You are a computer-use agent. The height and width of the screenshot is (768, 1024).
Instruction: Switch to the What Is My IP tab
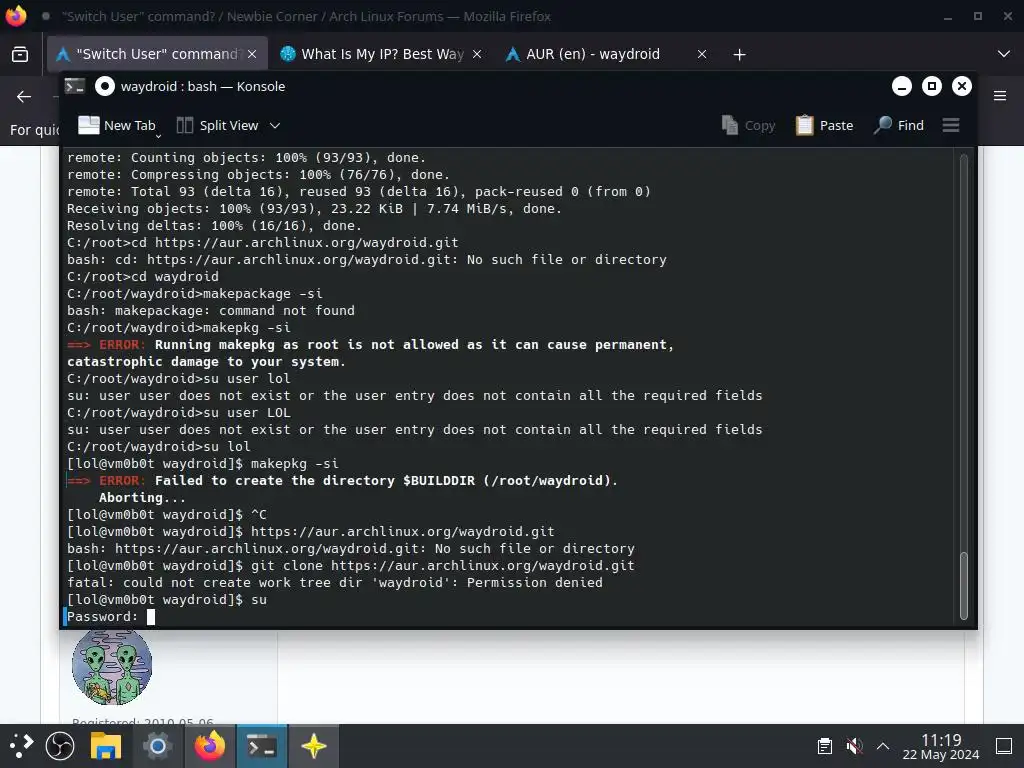(x=382, y=54)
